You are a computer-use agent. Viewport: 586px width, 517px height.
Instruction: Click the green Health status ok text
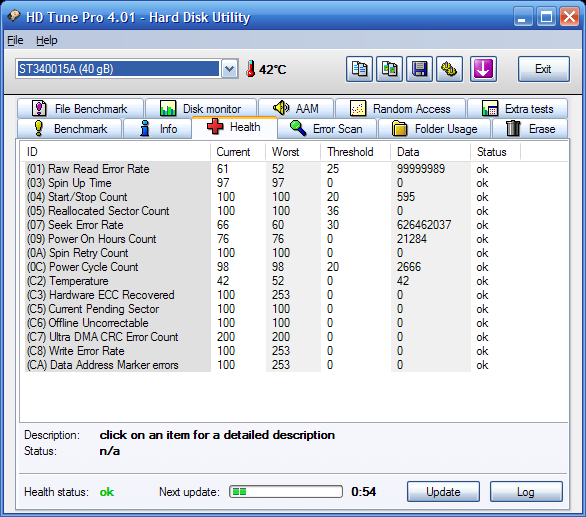[107, 492]
